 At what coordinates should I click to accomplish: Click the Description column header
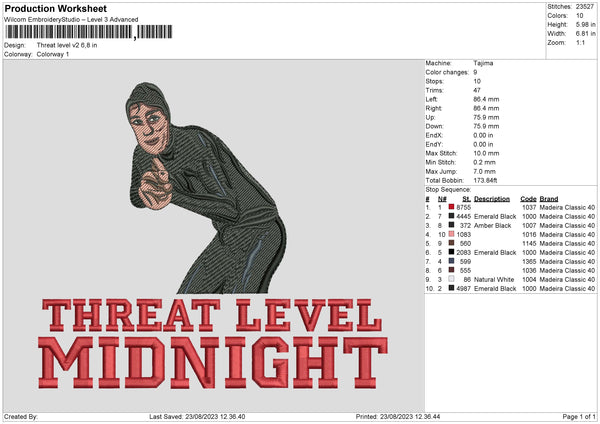pyautogui.click(x=492, y=199)
